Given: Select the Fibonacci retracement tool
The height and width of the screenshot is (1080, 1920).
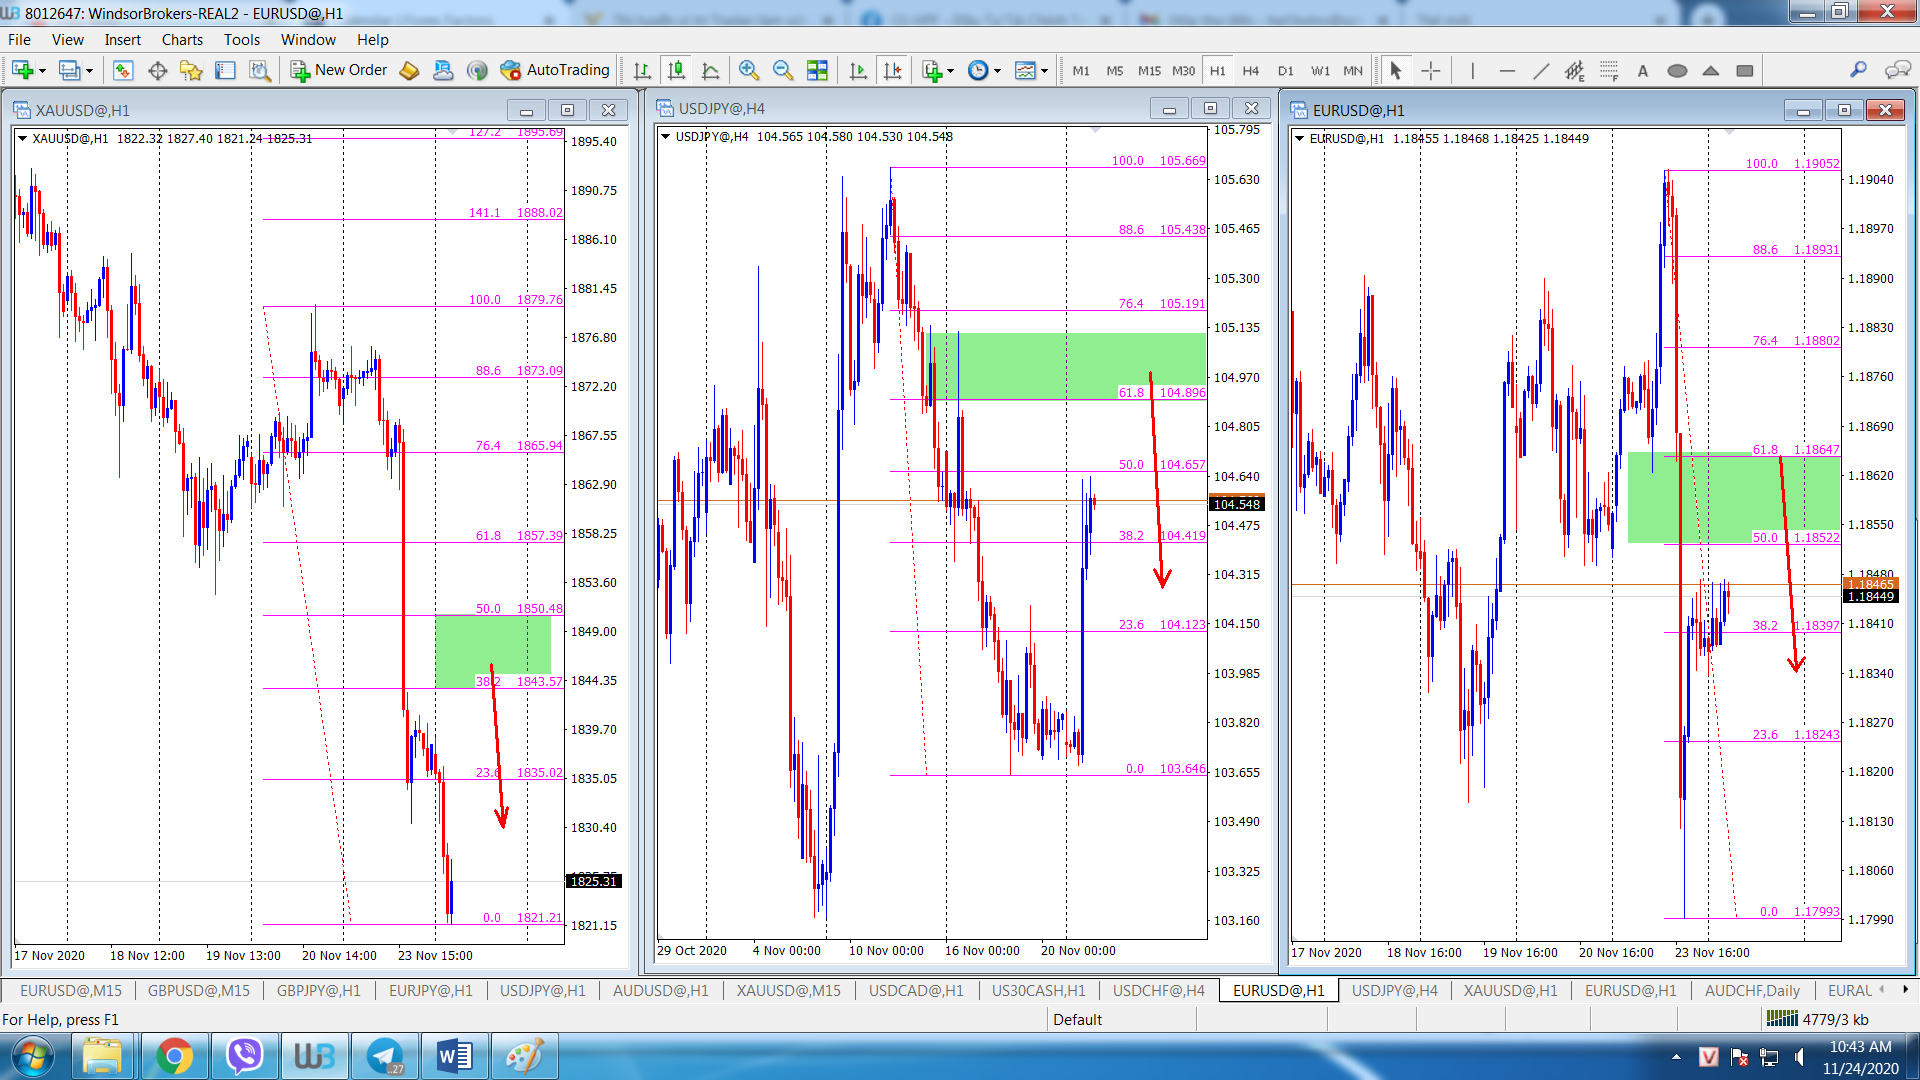Looking at the screenshot, I should pos(1609,70).
